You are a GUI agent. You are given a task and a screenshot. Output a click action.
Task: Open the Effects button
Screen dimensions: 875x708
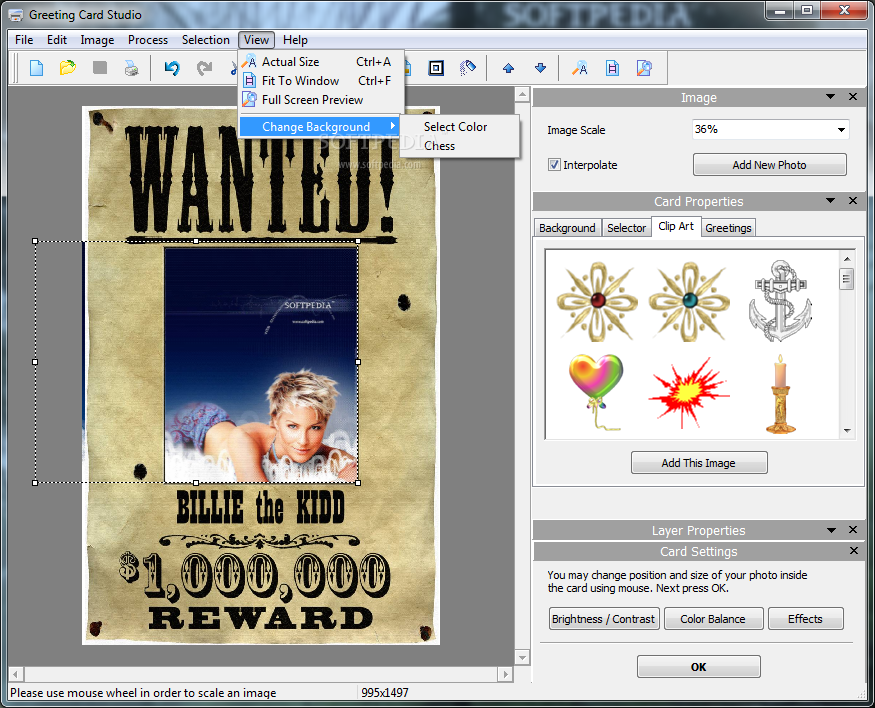(x=805, y=619)
